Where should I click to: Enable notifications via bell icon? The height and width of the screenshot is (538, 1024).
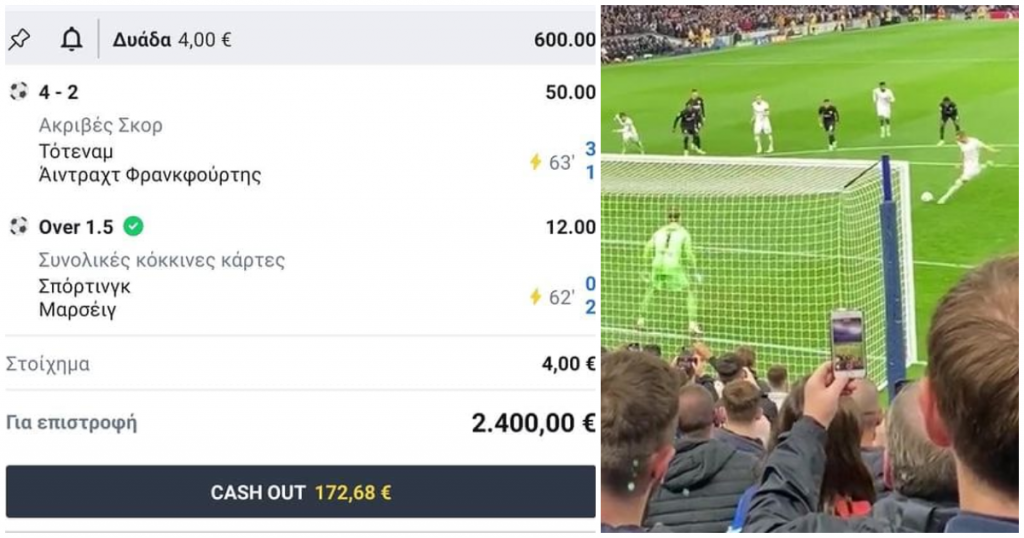click(x=71, y=40)
